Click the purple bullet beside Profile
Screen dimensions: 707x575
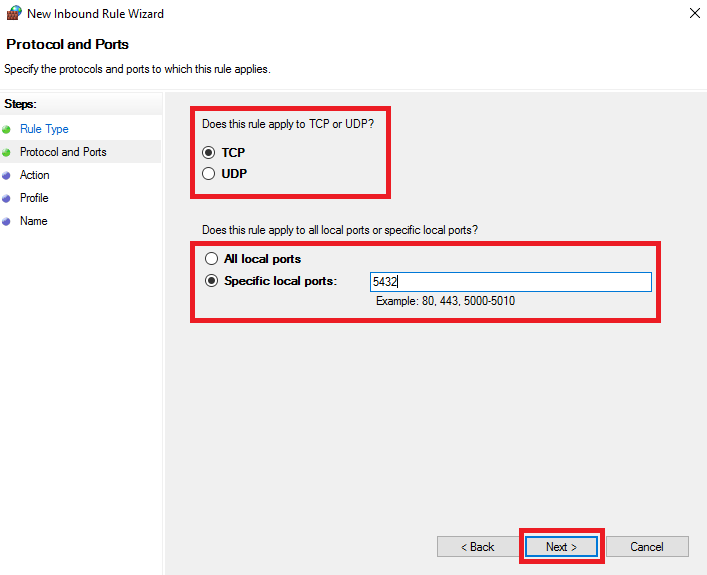coord(6,198)
